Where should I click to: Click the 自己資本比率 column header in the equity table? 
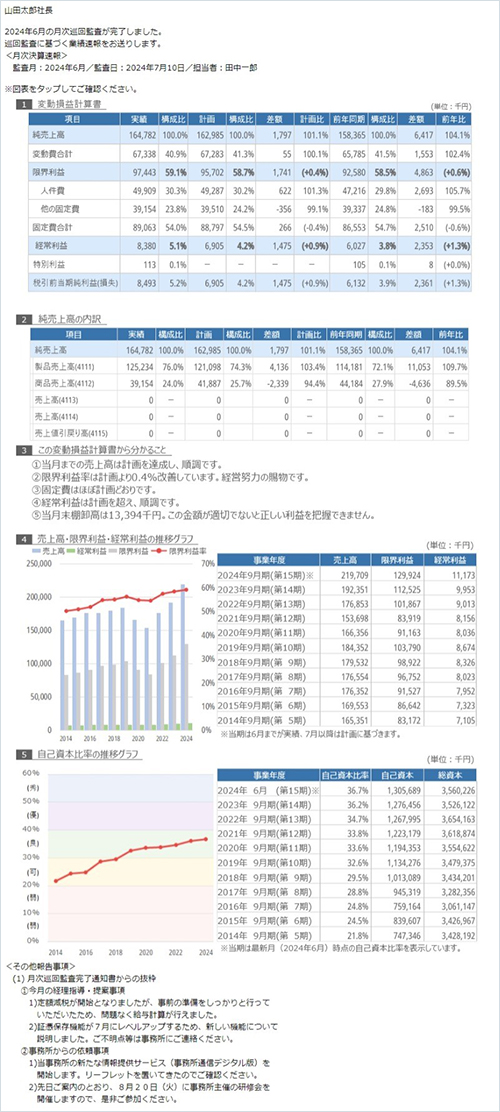(346, 774)
